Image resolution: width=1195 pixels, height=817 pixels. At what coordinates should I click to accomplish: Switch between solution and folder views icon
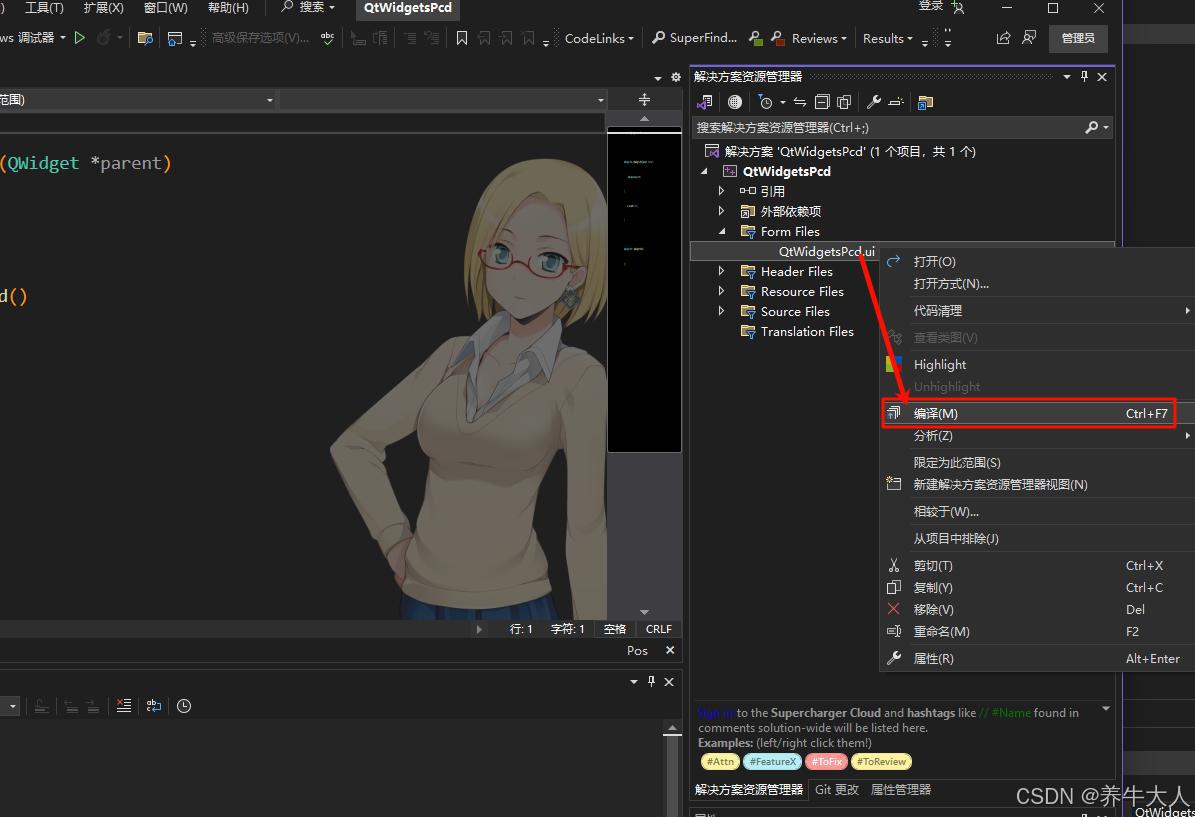coord(705,102)
